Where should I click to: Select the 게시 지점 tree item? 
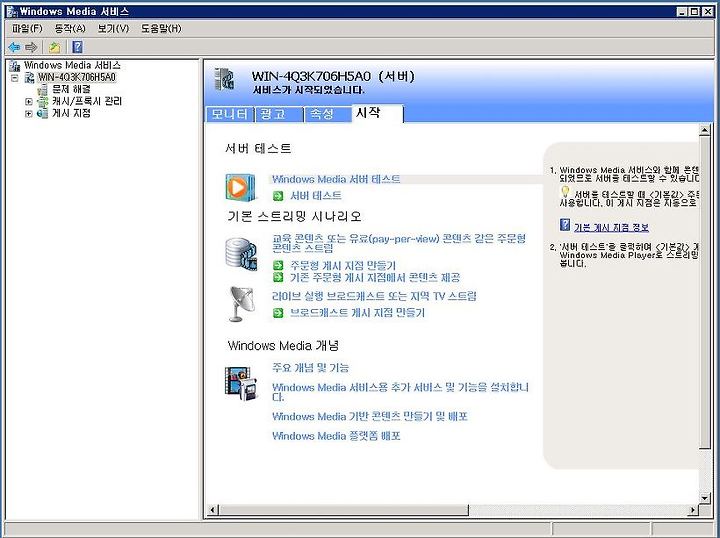71,113
